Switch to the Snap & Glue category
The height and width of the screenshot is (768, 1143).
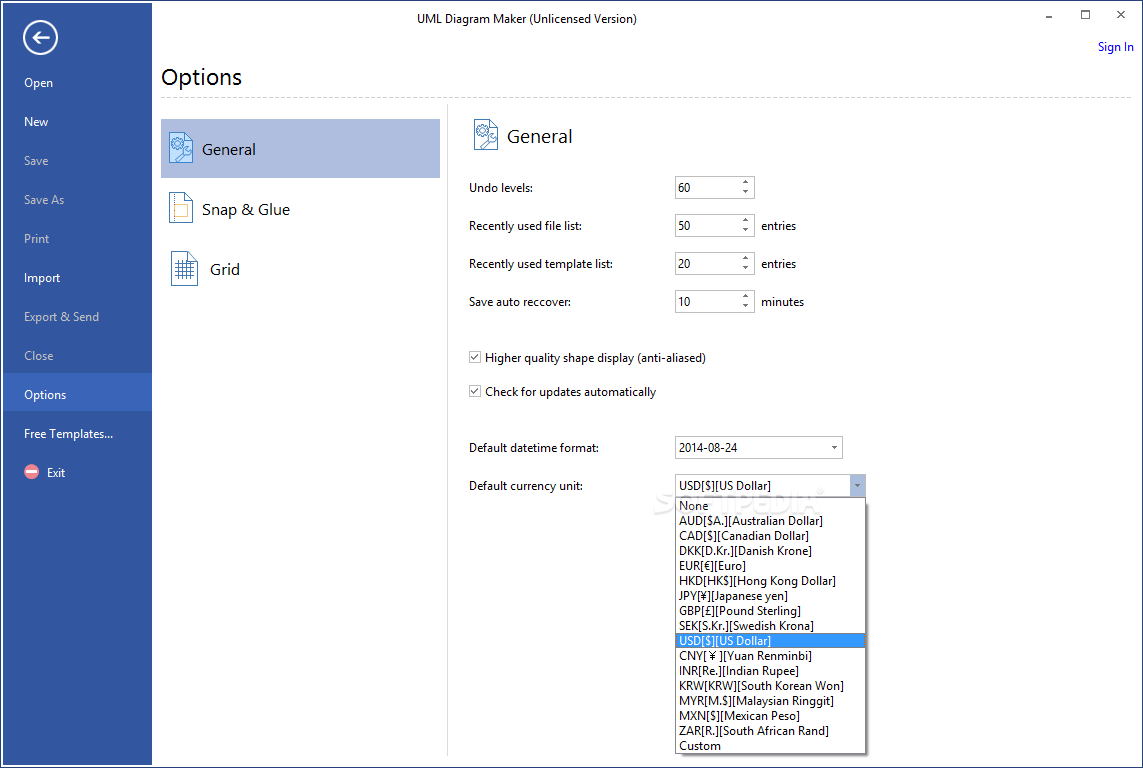300,209
